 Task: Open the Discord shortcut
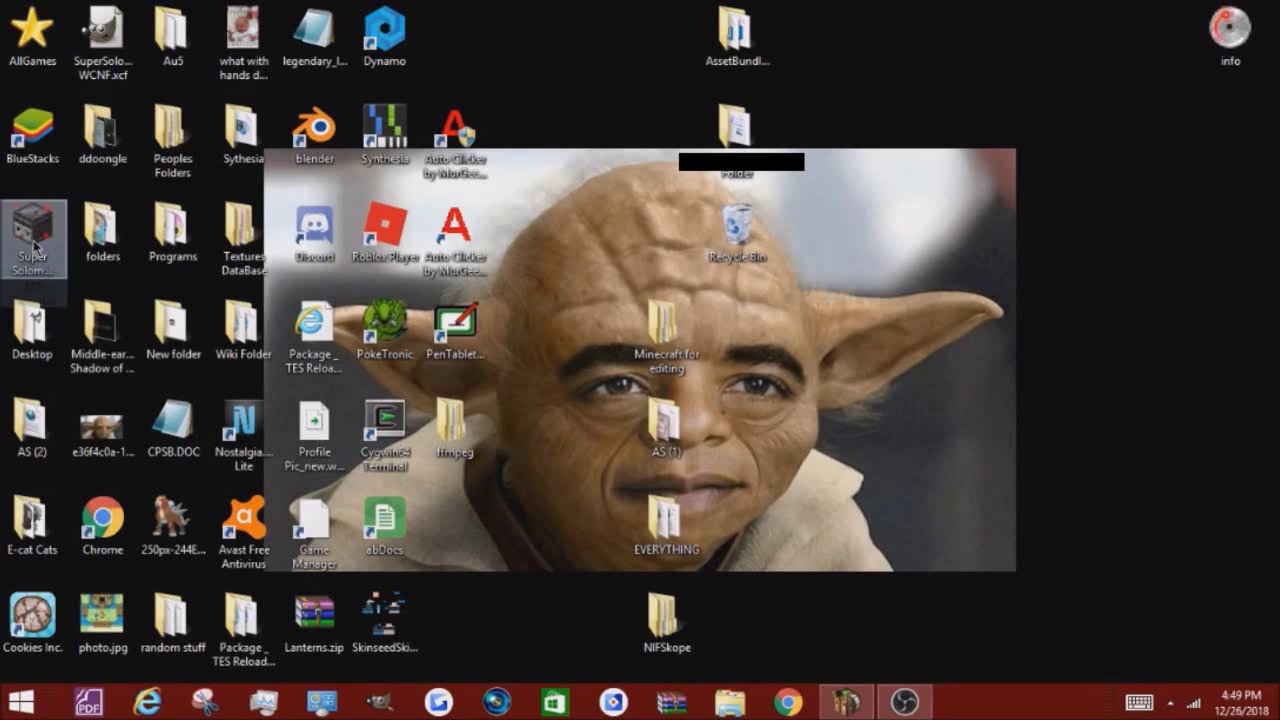pyautogui.click(x=314, y=233)
